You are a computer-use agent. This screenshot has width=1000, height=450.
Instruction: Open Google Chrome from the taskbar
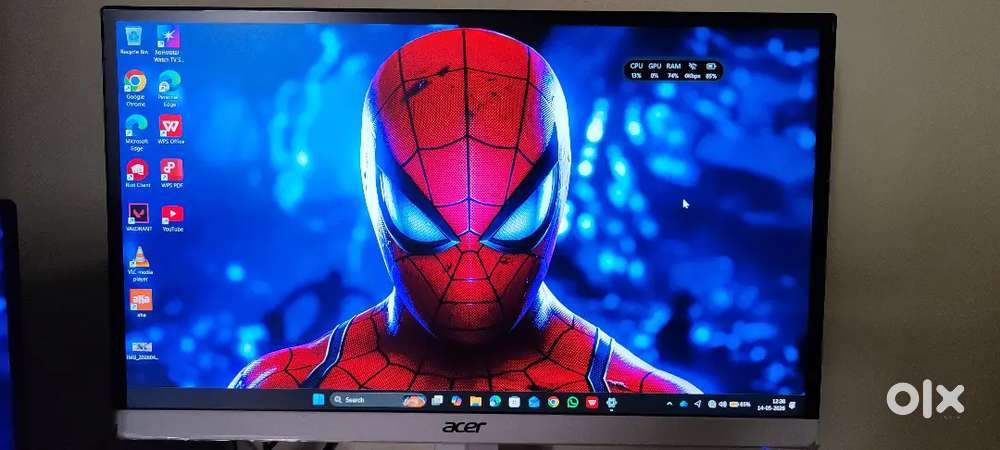(x=553, y=402)
